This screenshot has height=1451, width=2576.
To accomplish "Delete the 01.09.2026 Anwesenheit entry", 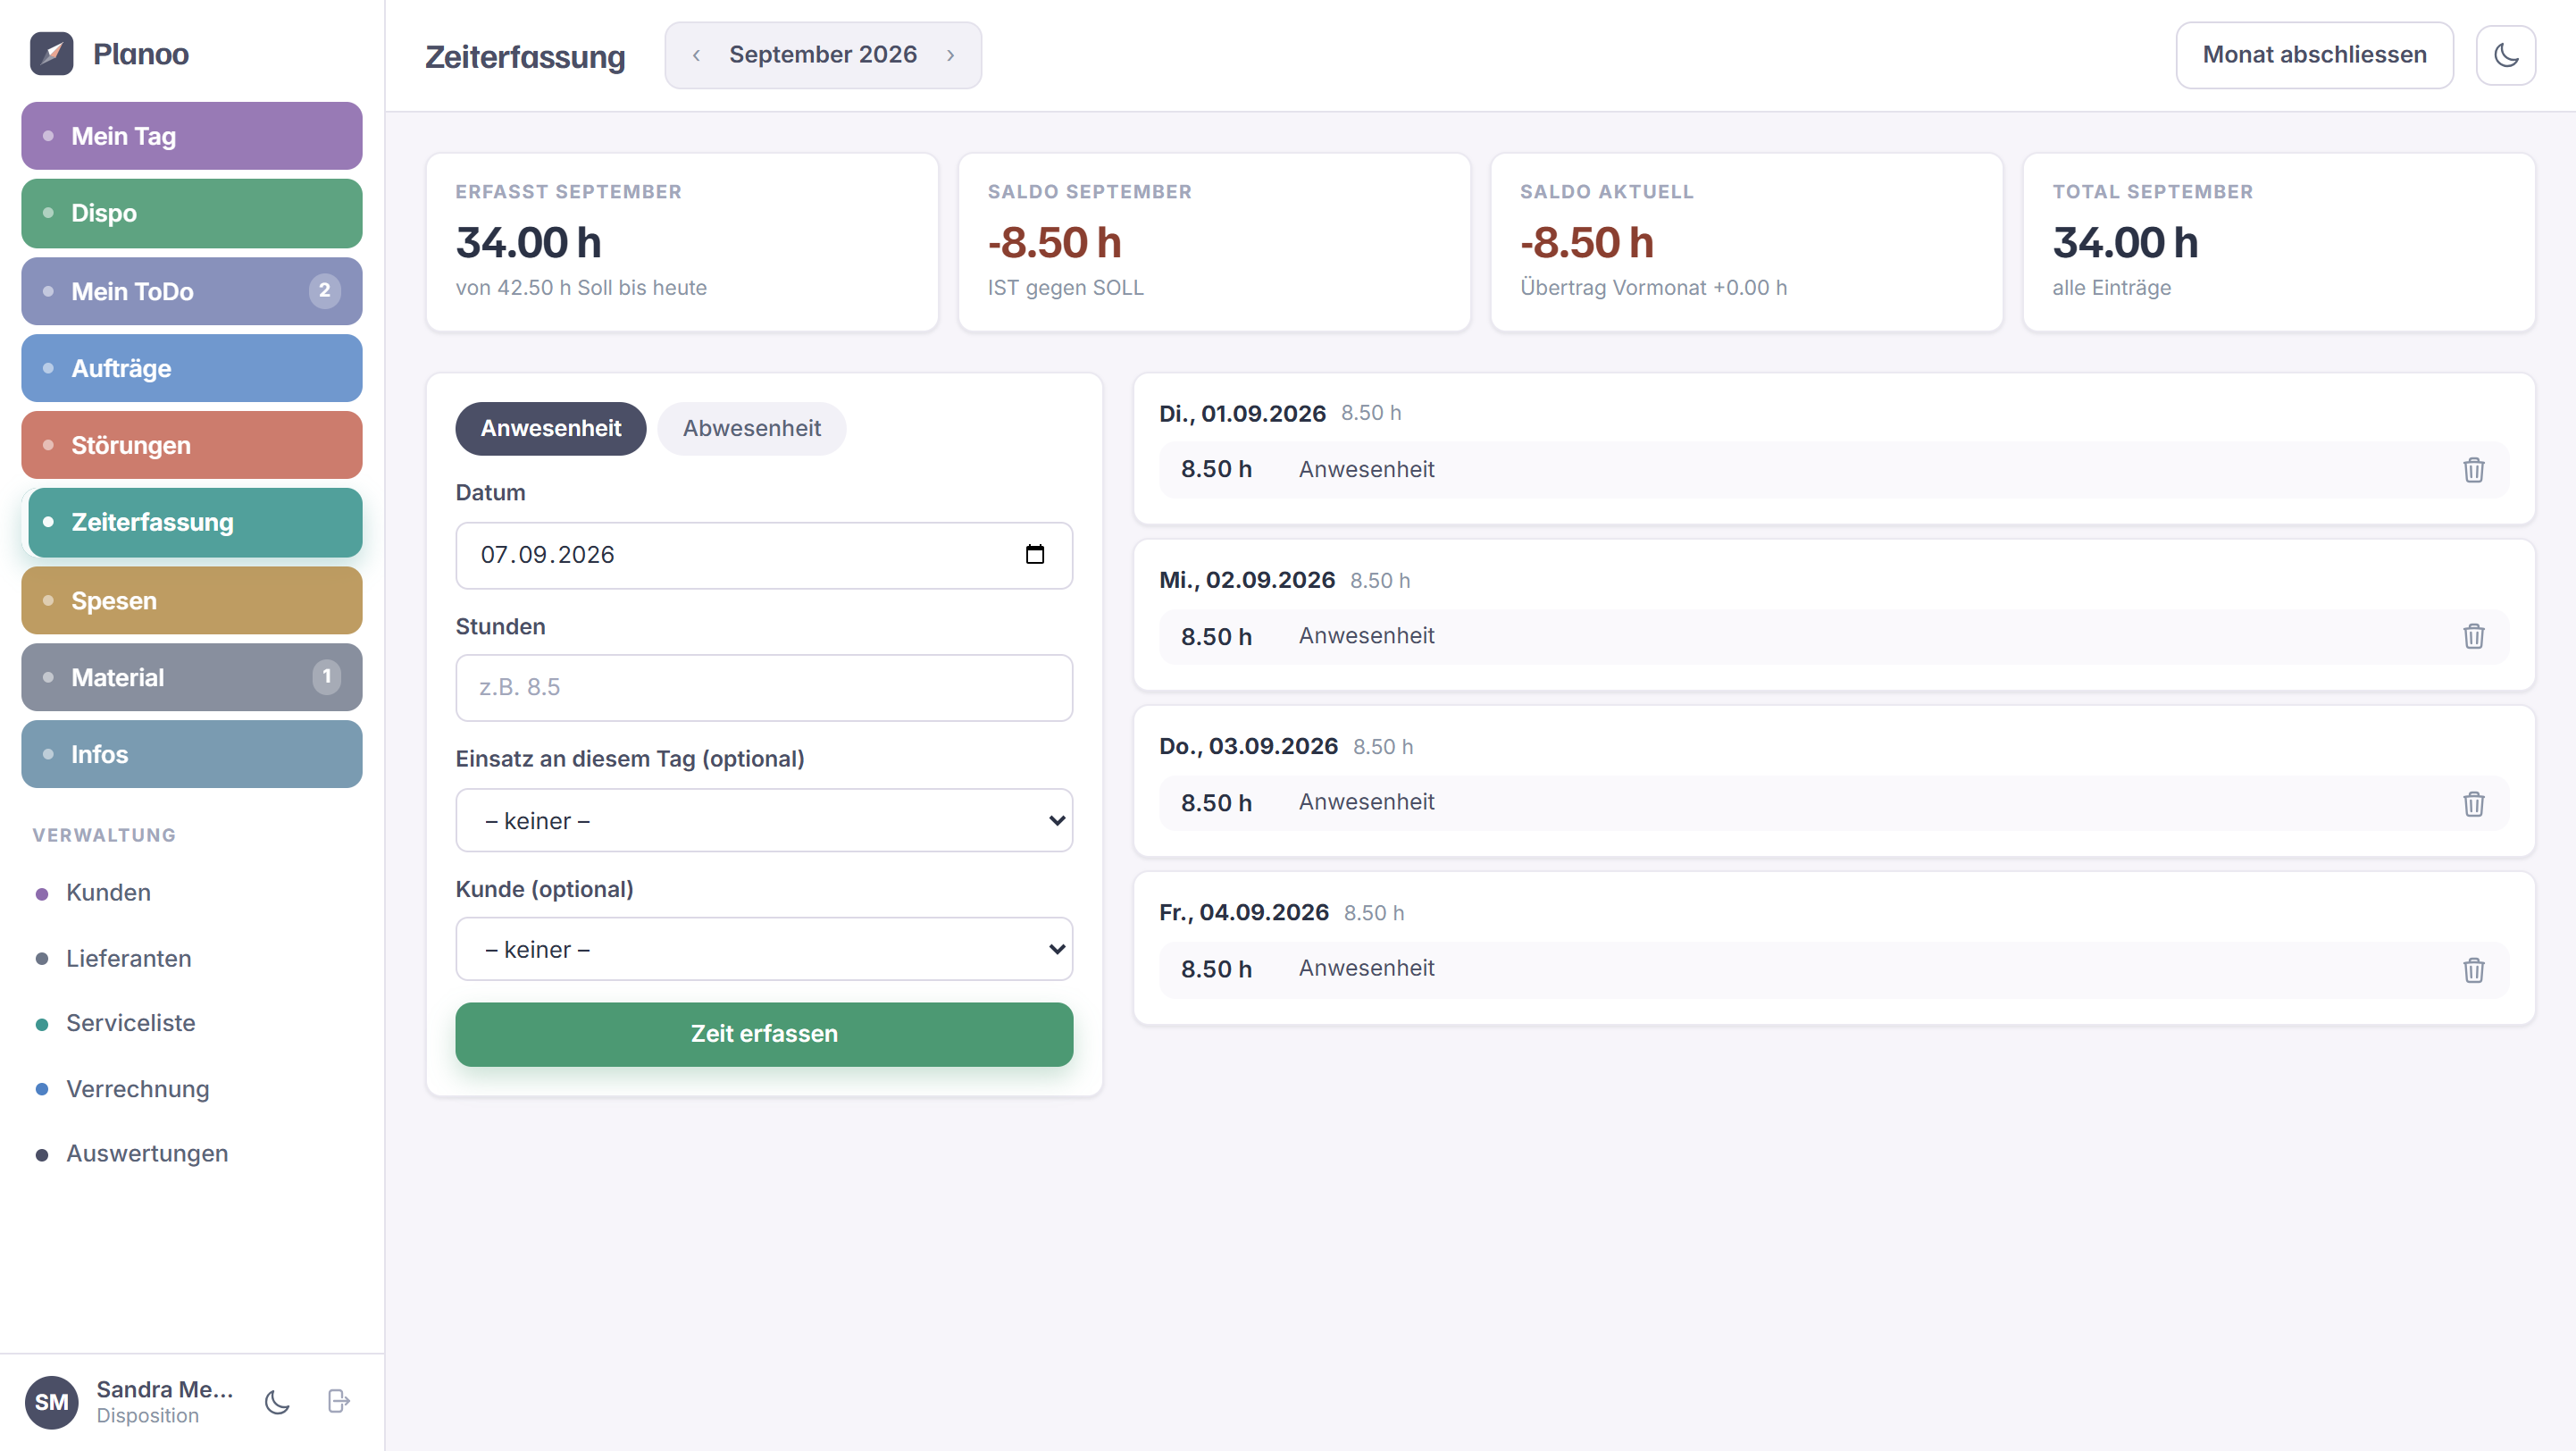I will click(x=2473, y=470).
